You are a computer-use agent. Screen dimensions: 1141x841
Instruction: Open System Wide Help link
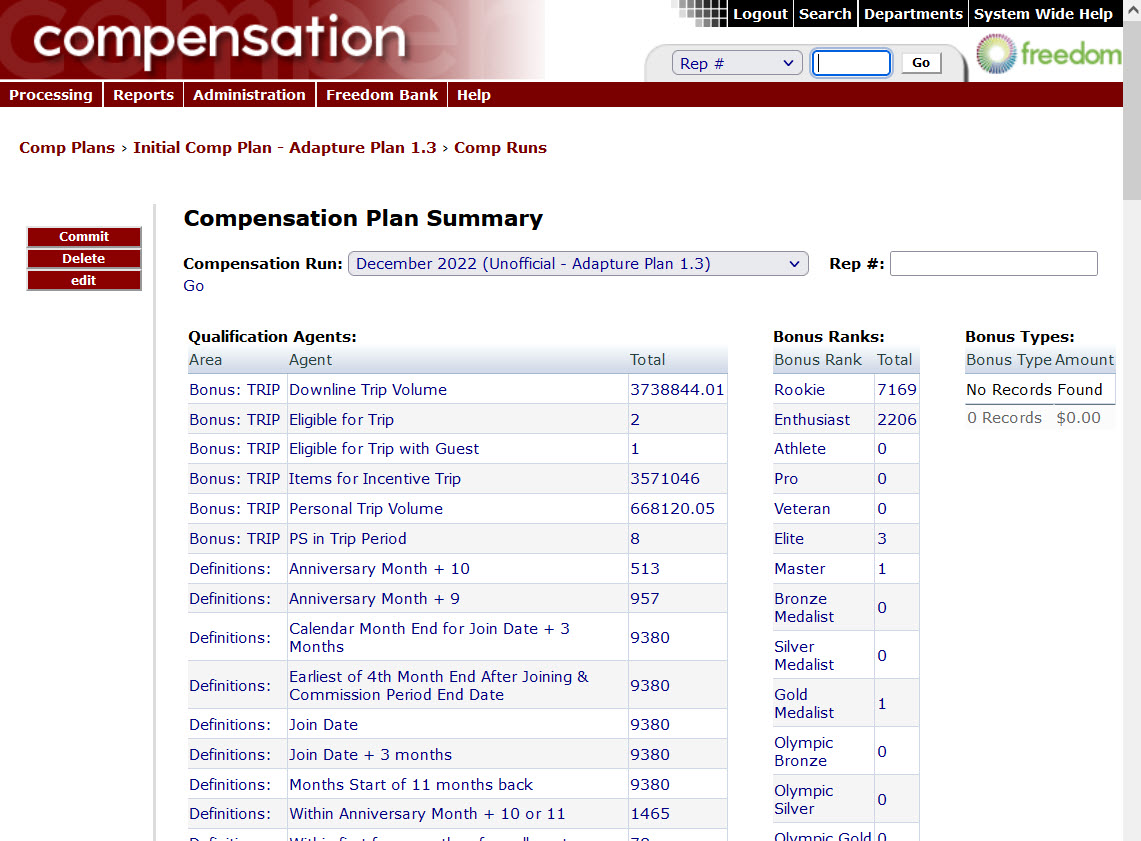pos(1043,14)
